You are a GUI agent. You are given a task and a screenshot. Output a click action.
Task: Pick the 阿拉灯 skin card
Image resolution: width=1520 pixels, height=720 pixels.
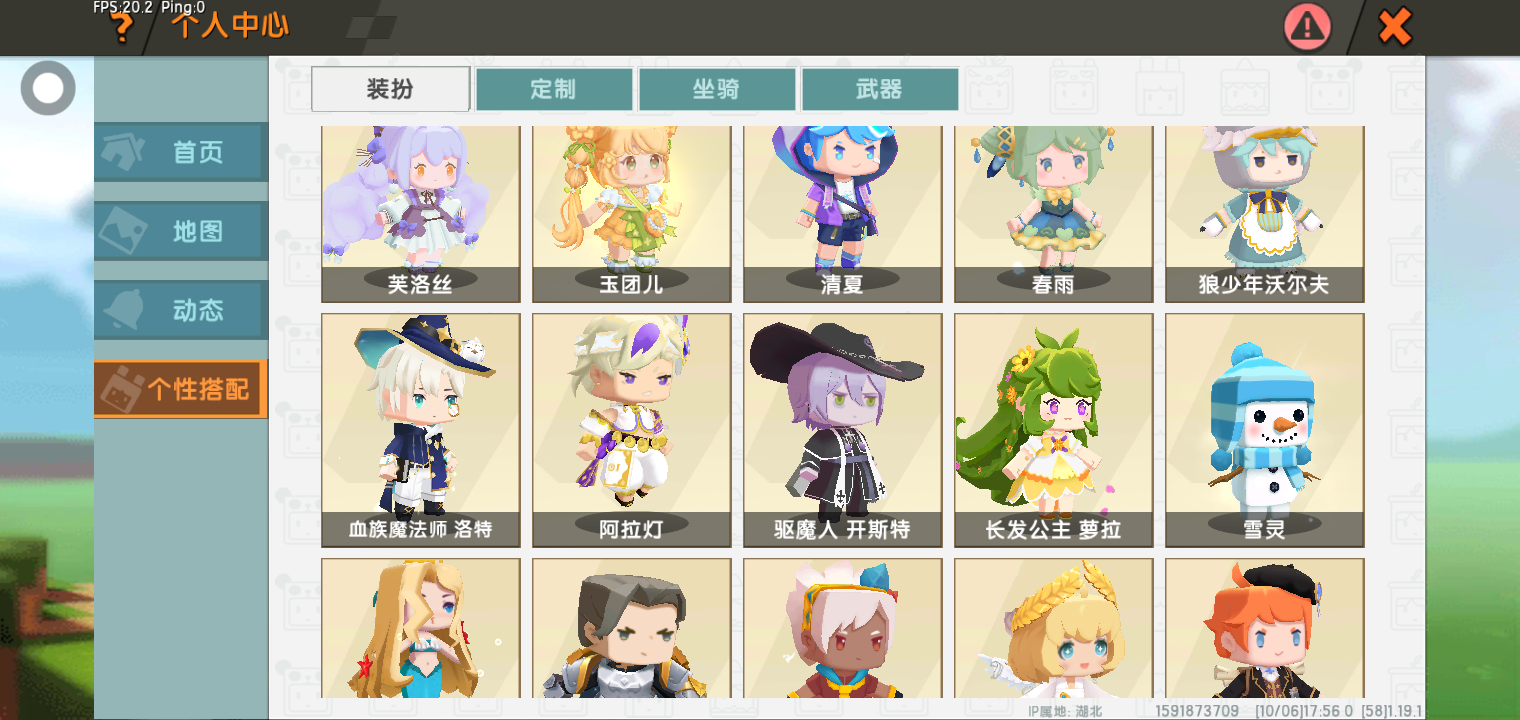point(632,430)
